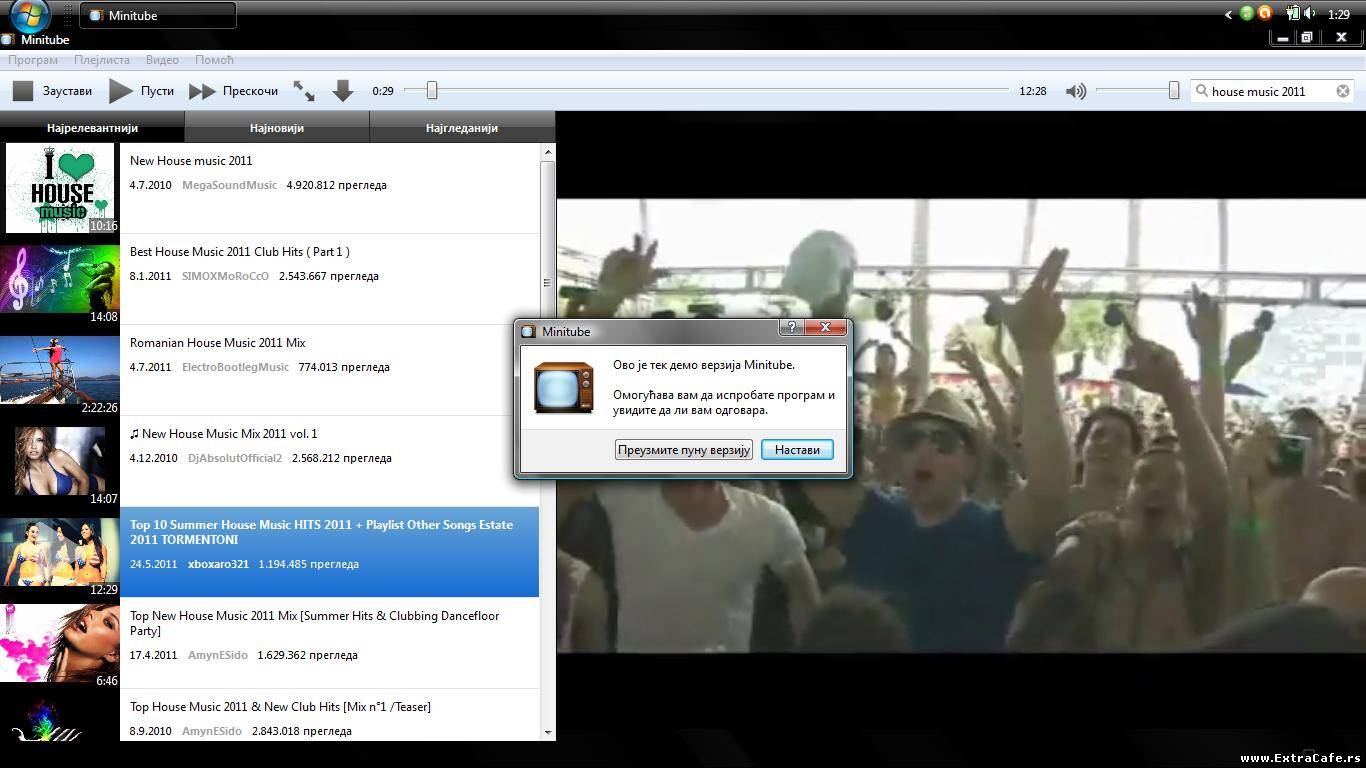Click the help question-mark button in dialog
The height and width of the screenshot is (768, 1366).
[x=792, y=328]
